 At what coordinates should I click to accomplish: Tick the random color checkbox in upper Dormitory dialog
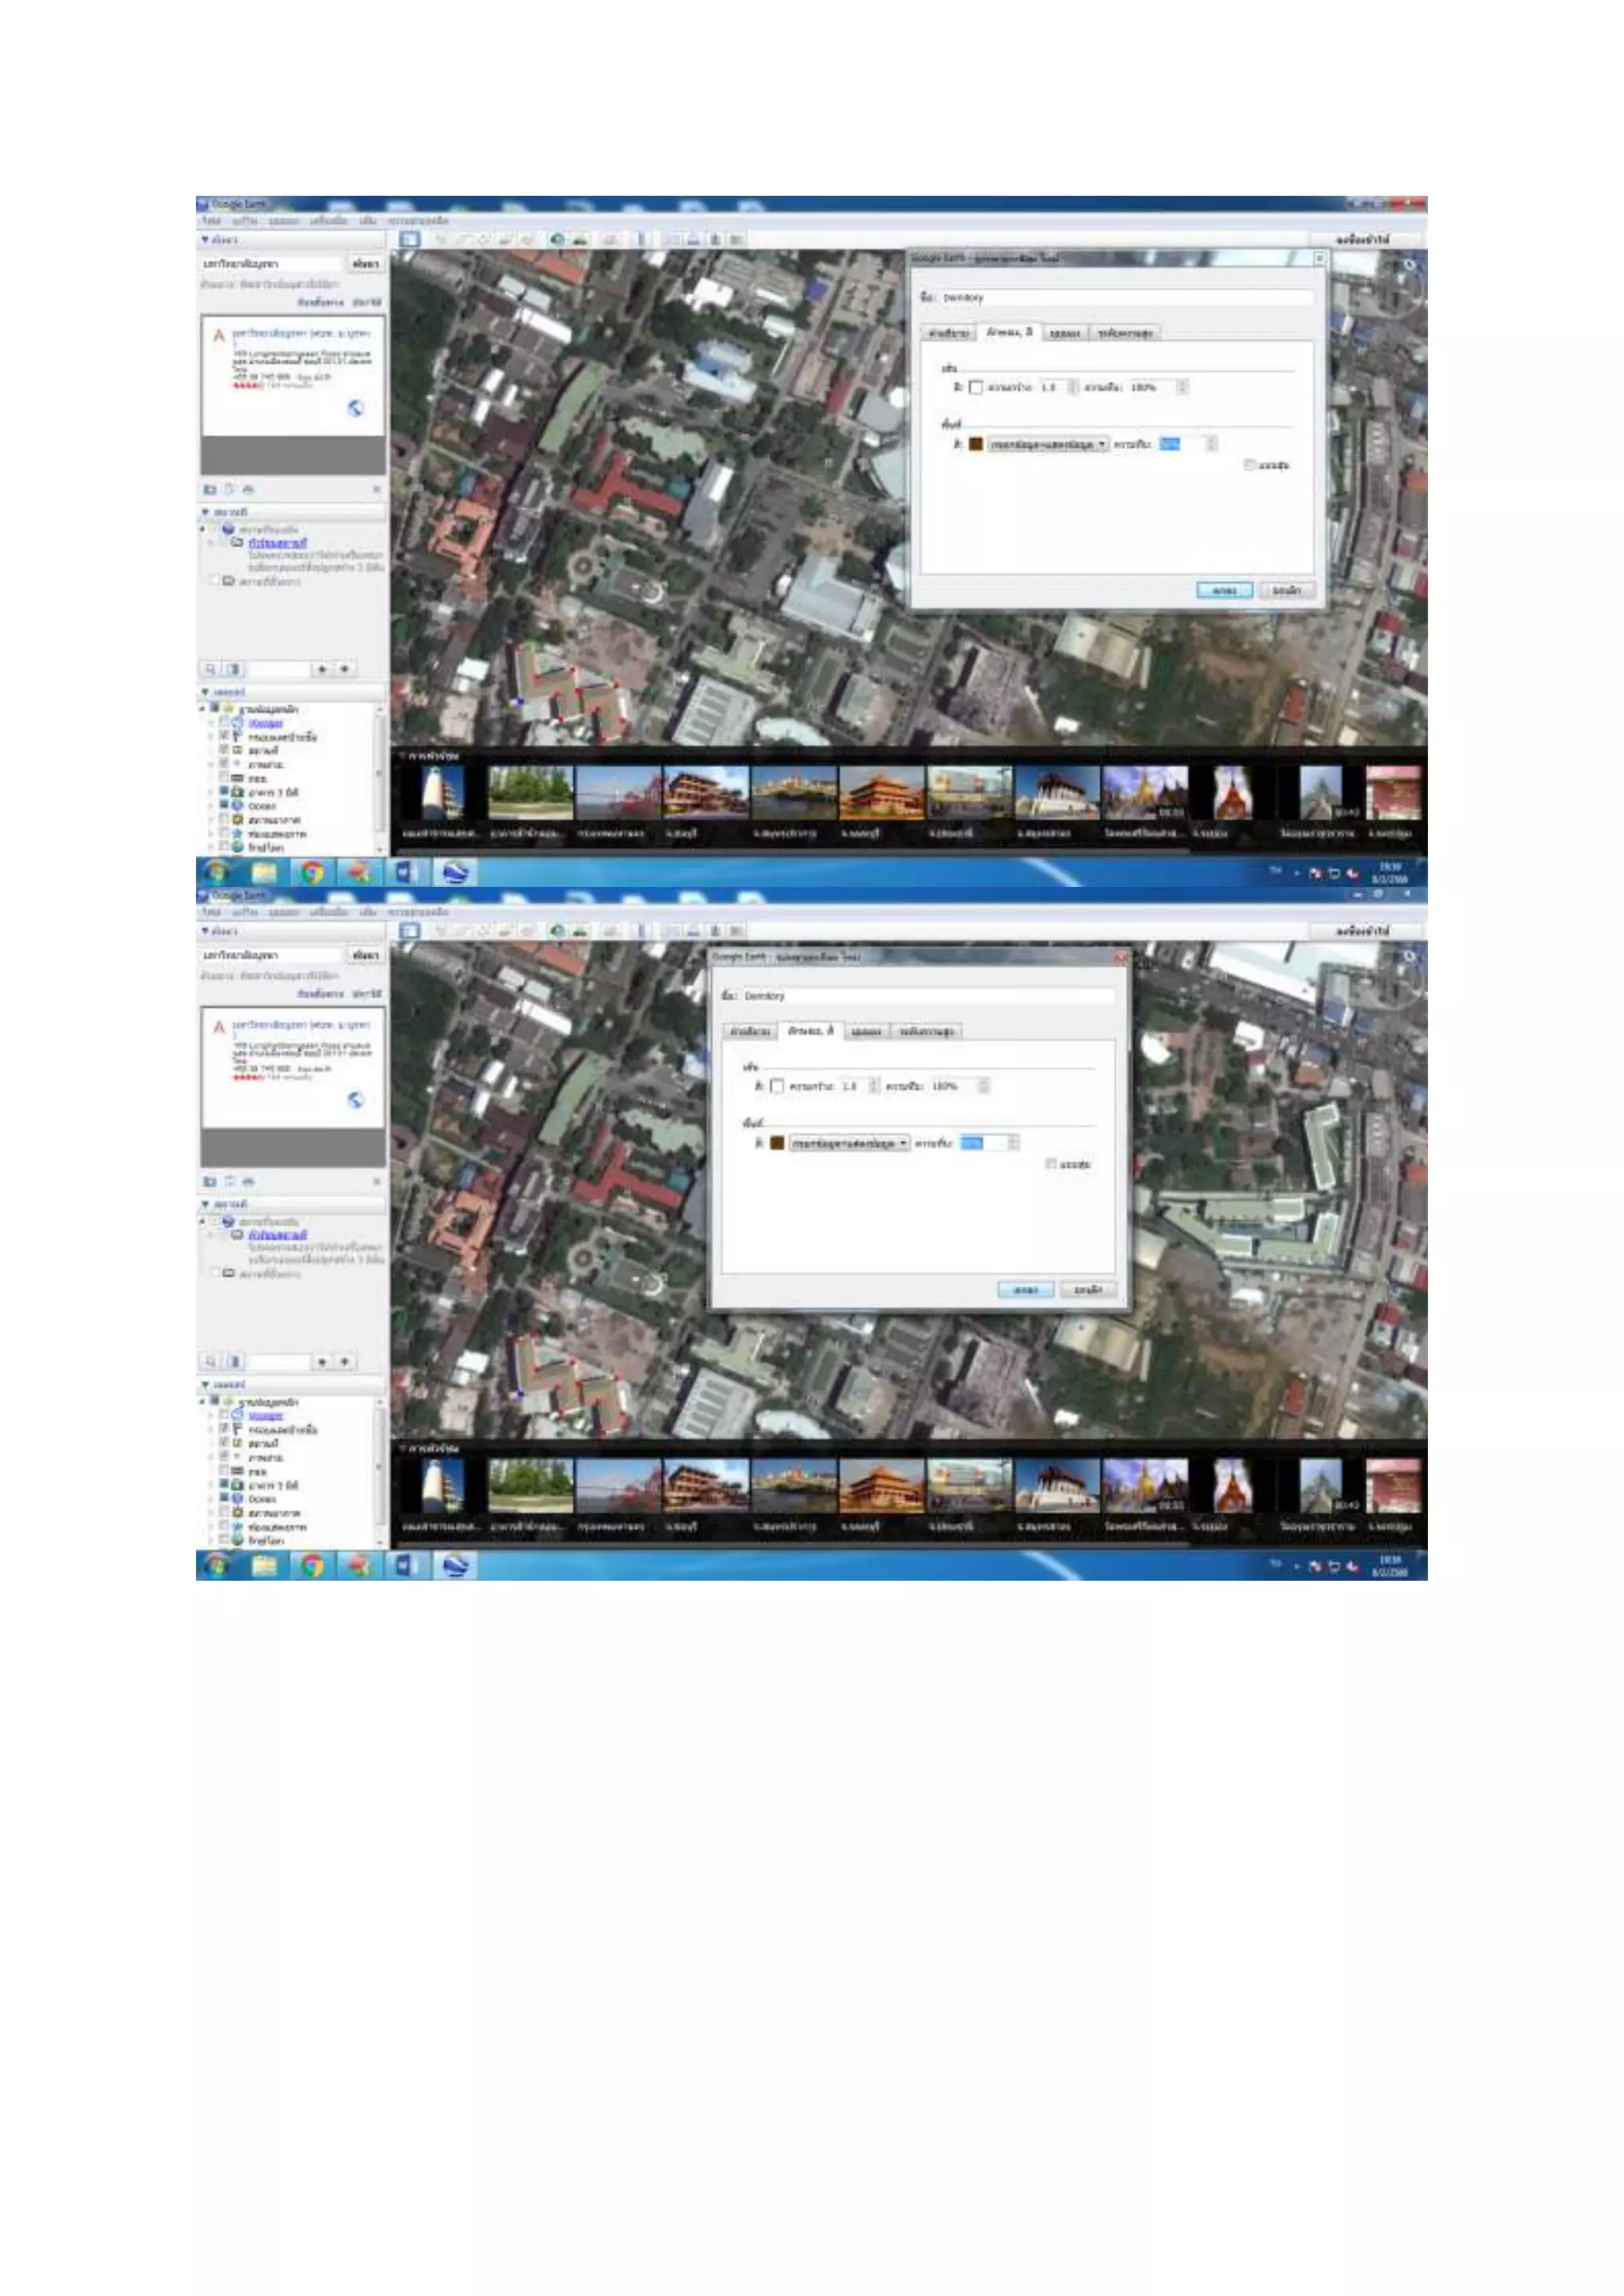coord(1249,465)
